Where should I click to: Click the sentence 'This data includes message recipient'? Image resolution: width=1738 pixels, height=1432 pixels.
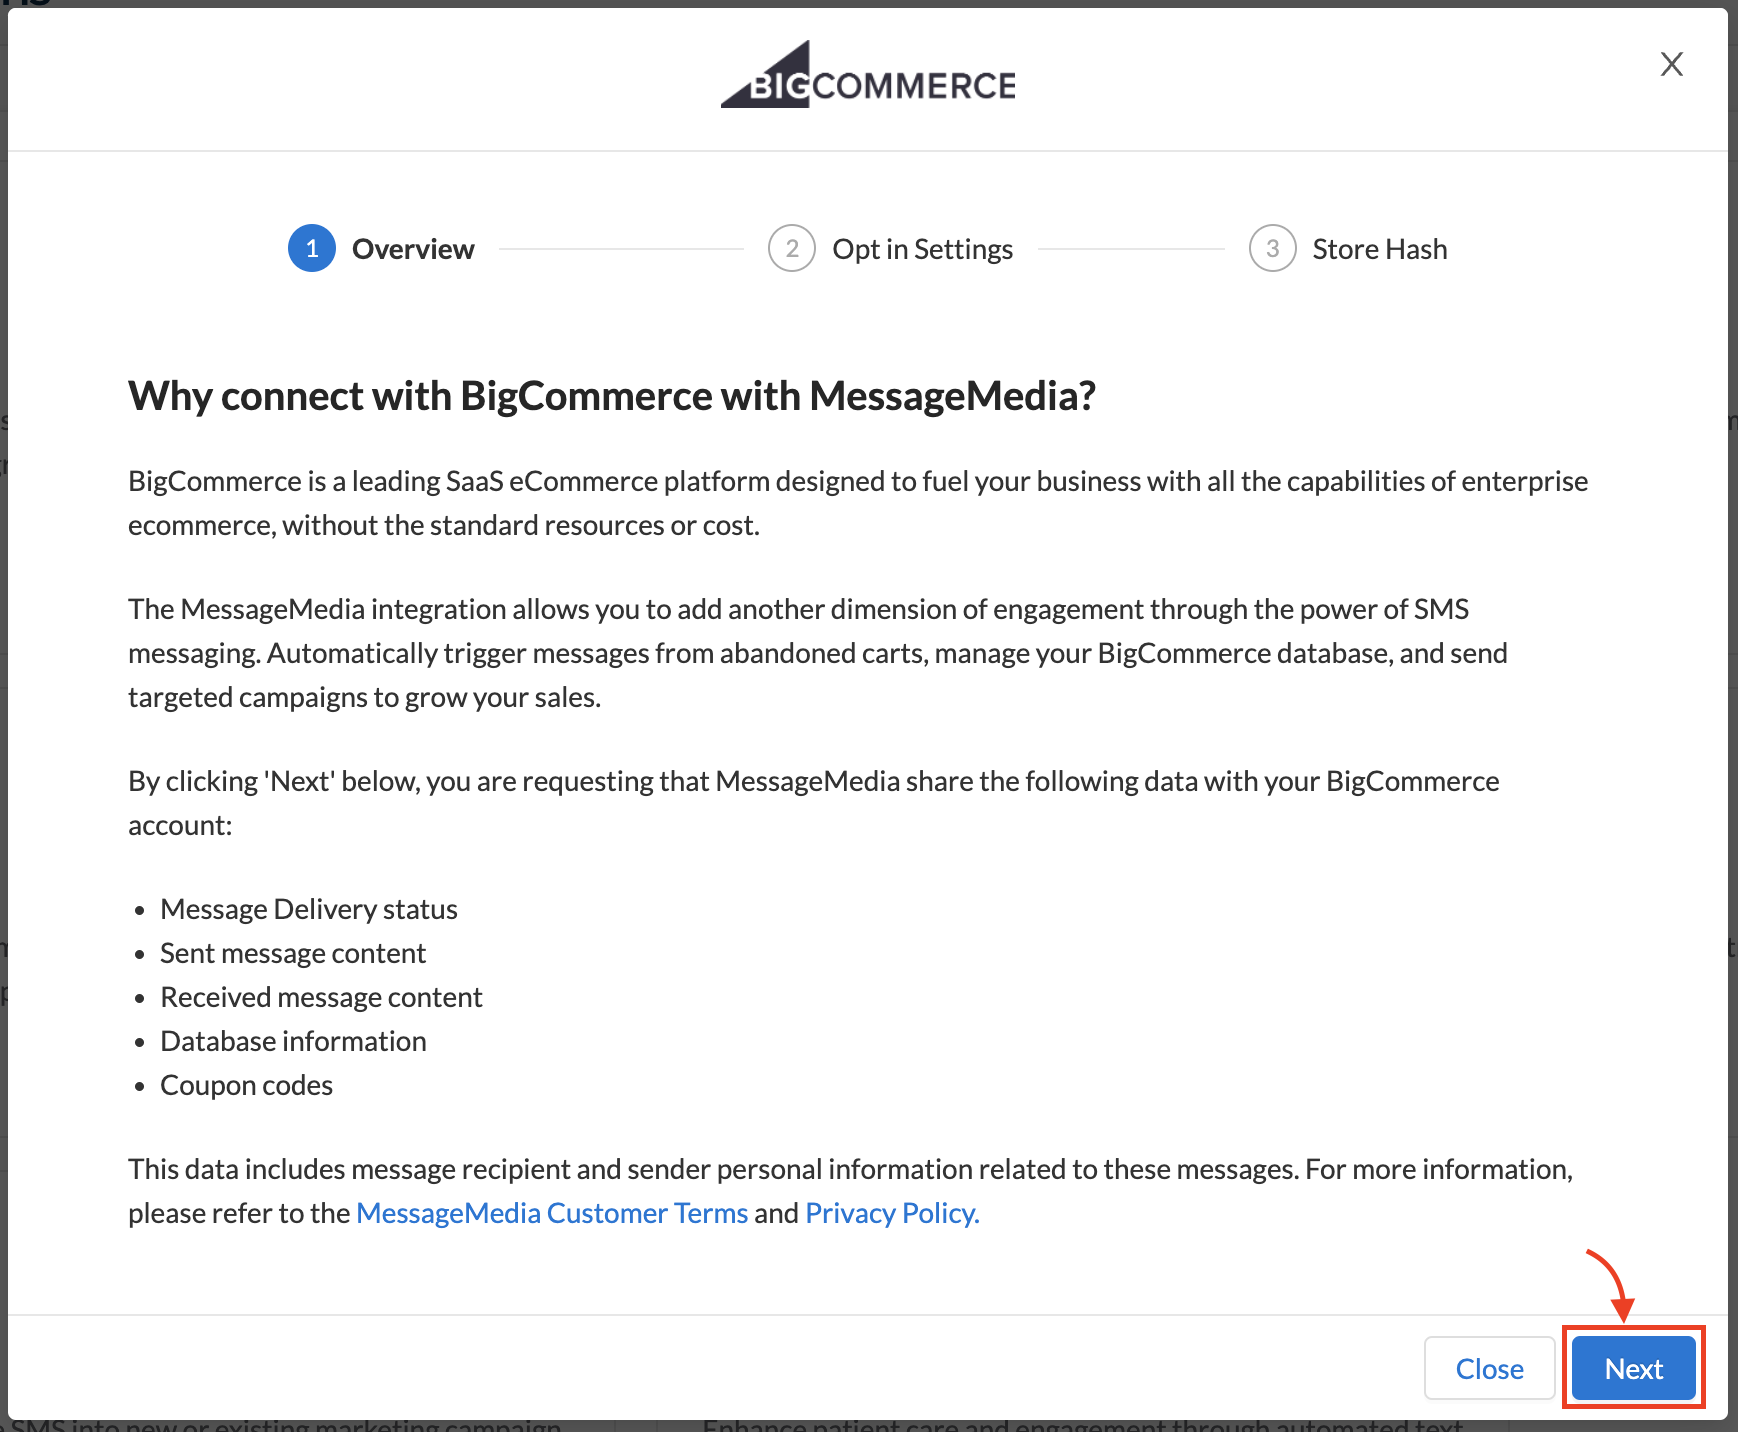tap(850, 1191)
